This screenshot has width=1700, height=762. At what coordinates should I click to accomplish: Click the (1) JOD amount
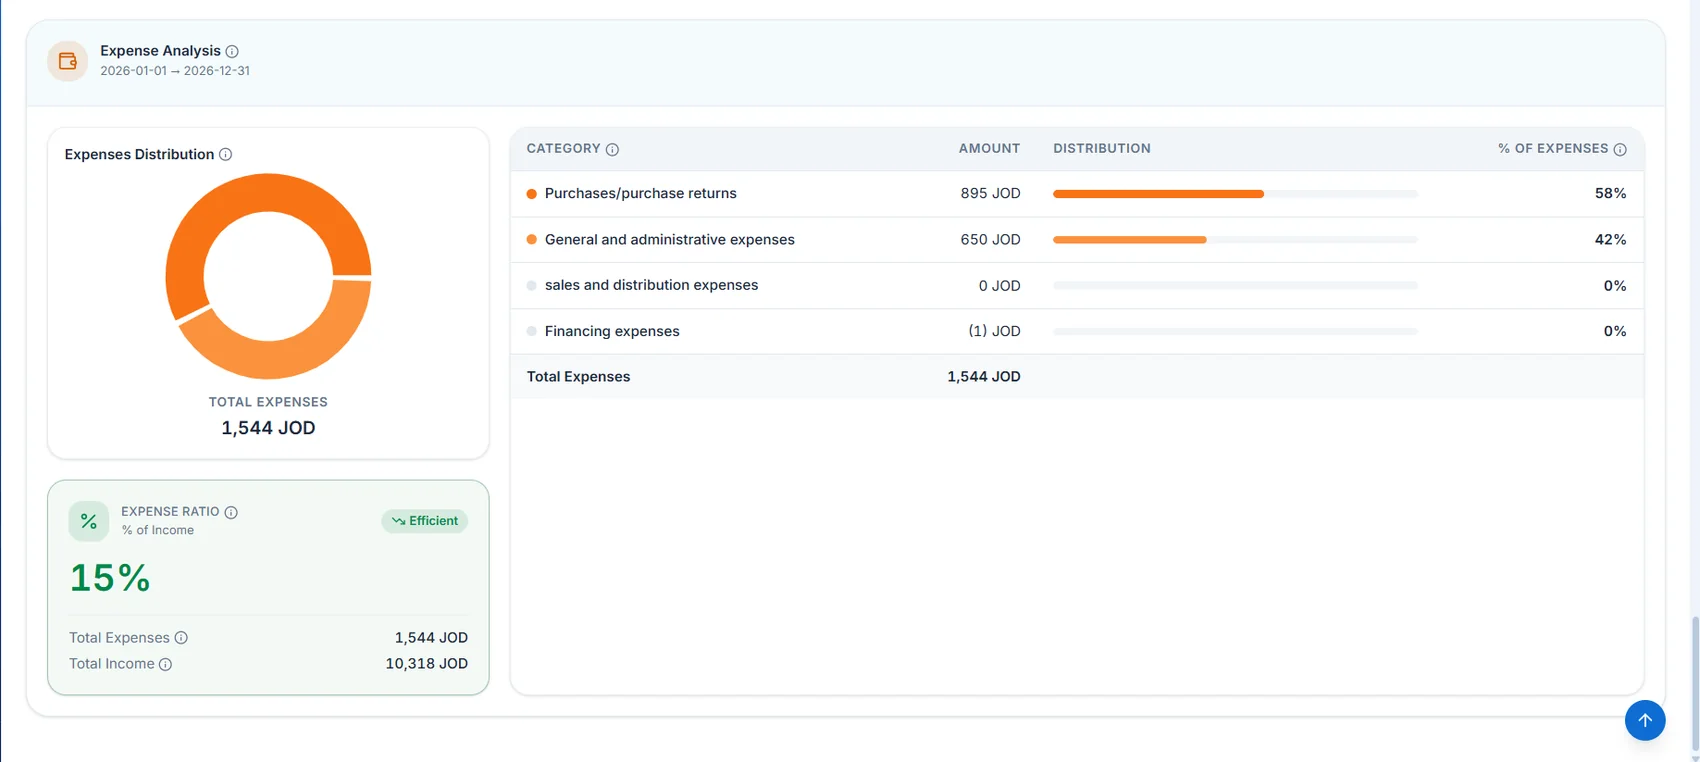coord(994,331)
